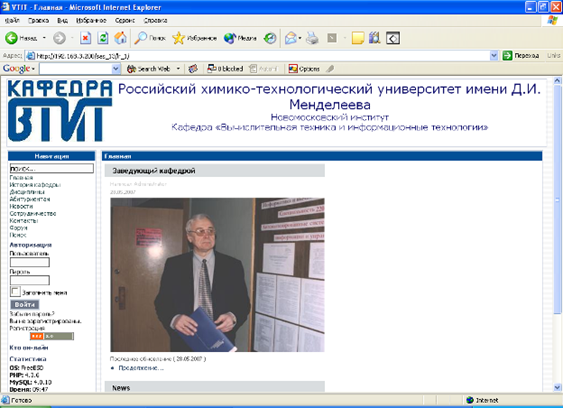Expand the address bar dropdown
563x408 pixels.
click(x=494, y=56)
